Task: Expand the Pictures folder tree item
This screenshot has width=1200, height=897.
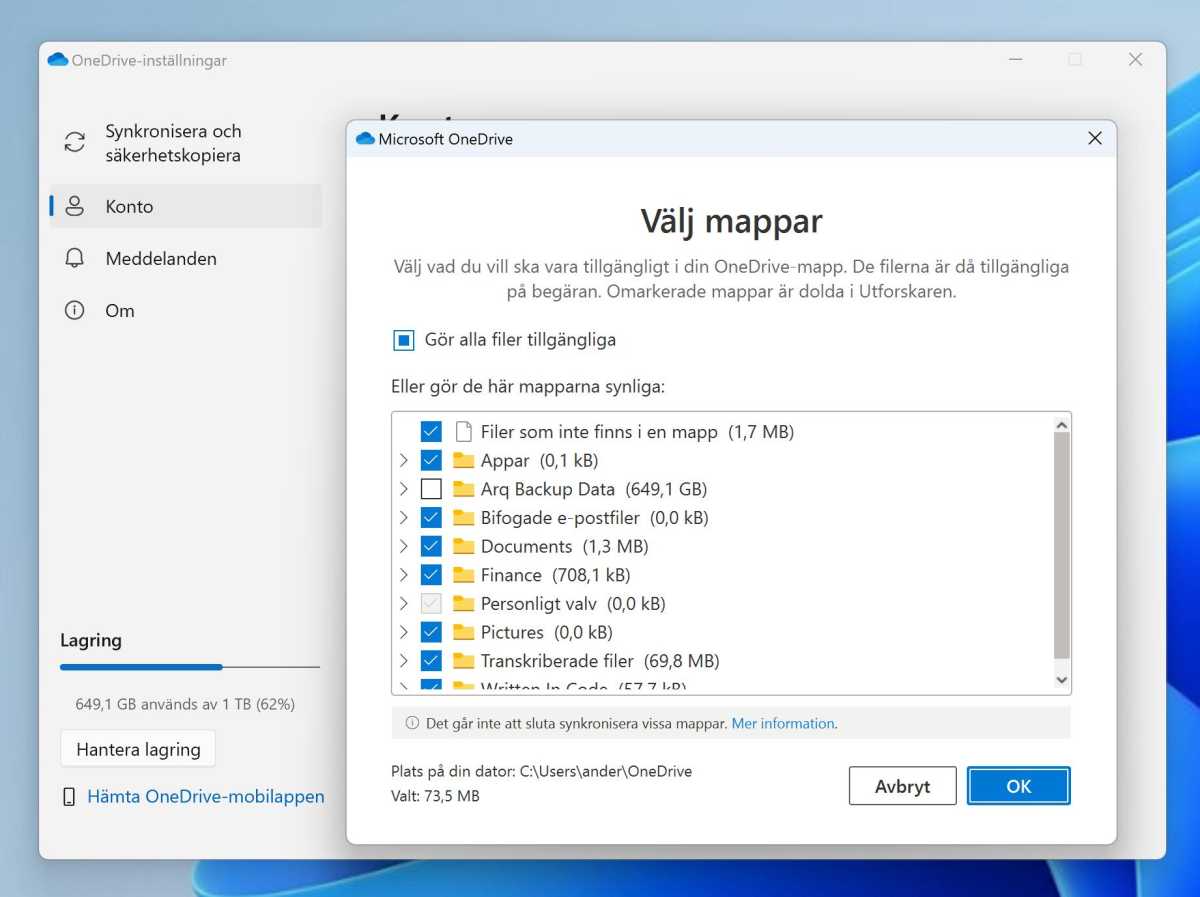Action: pos(403,632)
